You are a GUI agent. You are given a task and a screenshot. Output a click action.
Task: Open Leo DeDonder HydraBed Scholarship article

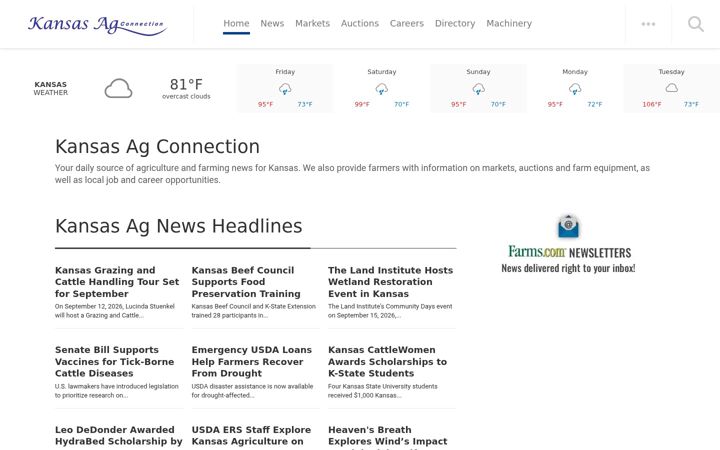(118, 435)
